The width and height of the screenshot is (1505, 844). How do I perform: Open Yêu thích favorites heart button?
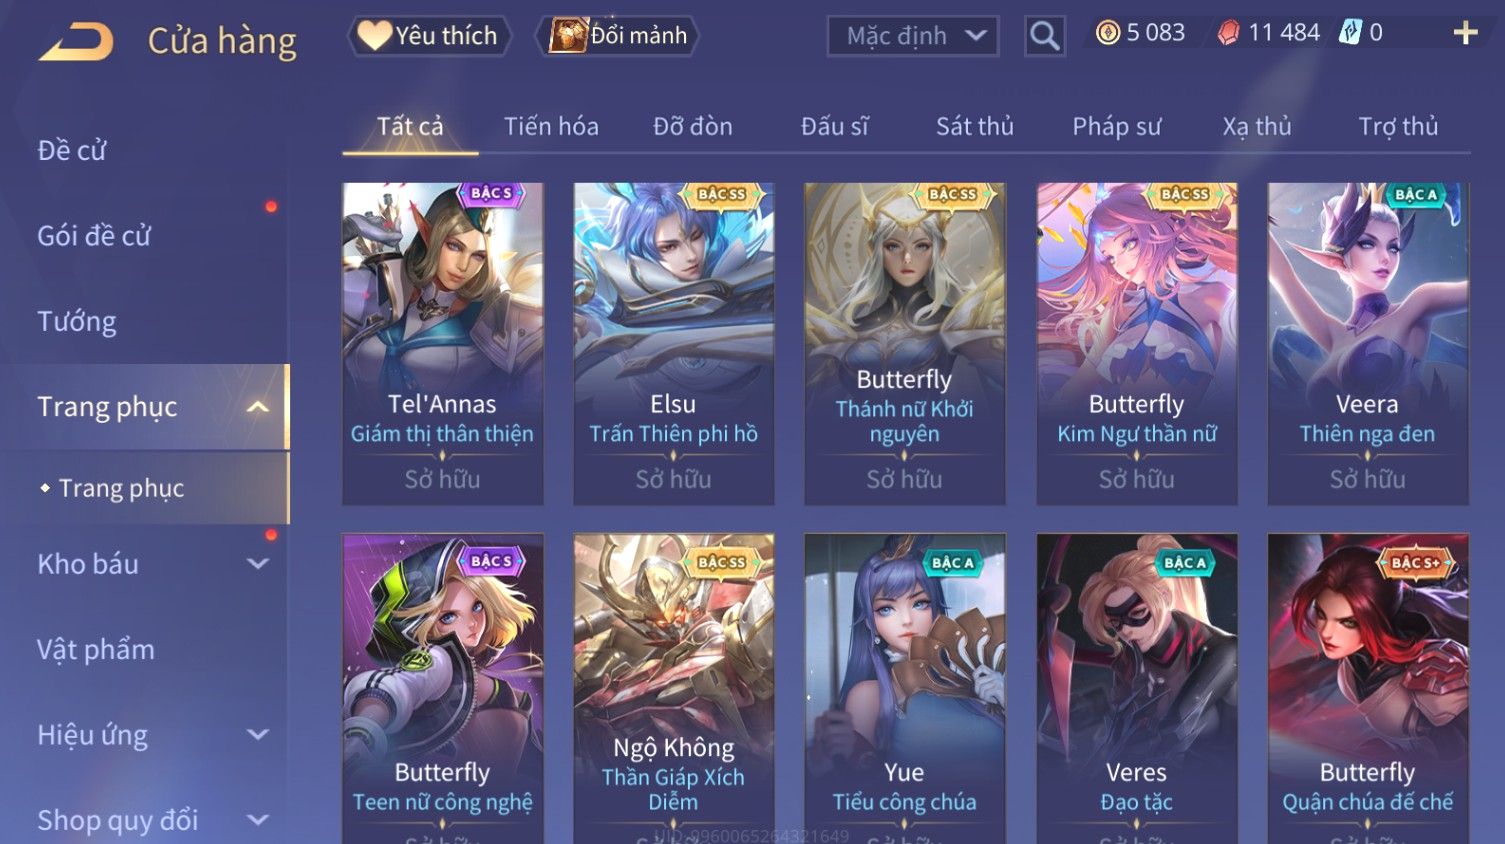pos(429,36)
